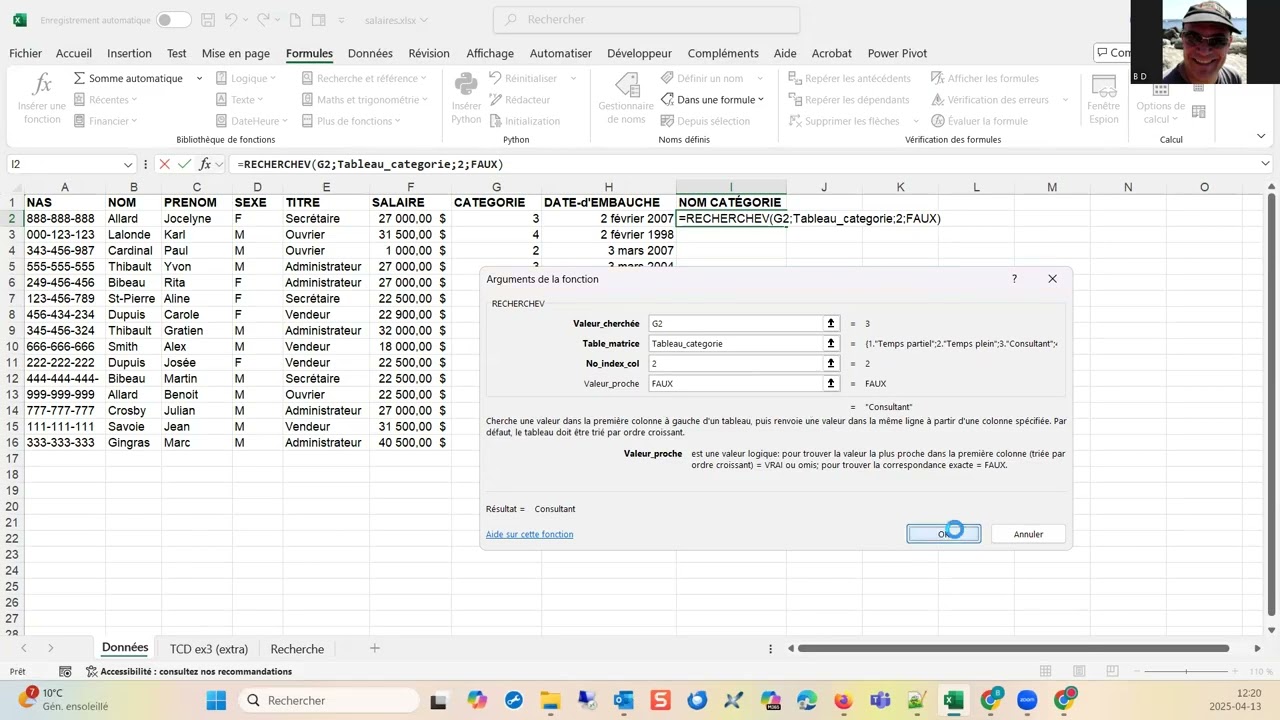
Task: Switch to TCD ex3 (extra) sheet
Action: pos(209,649)
